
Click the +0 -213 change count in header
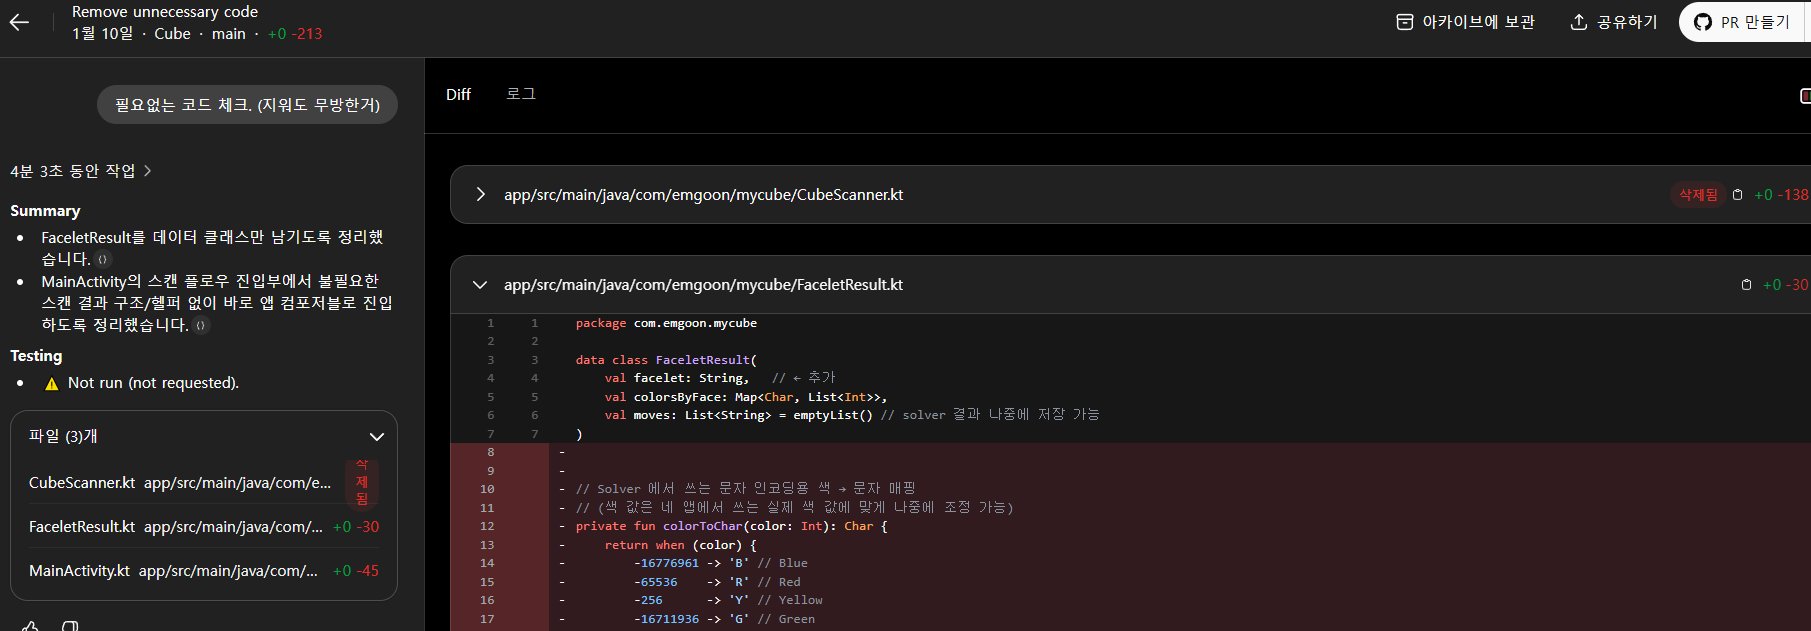click(x=295, y=34)
